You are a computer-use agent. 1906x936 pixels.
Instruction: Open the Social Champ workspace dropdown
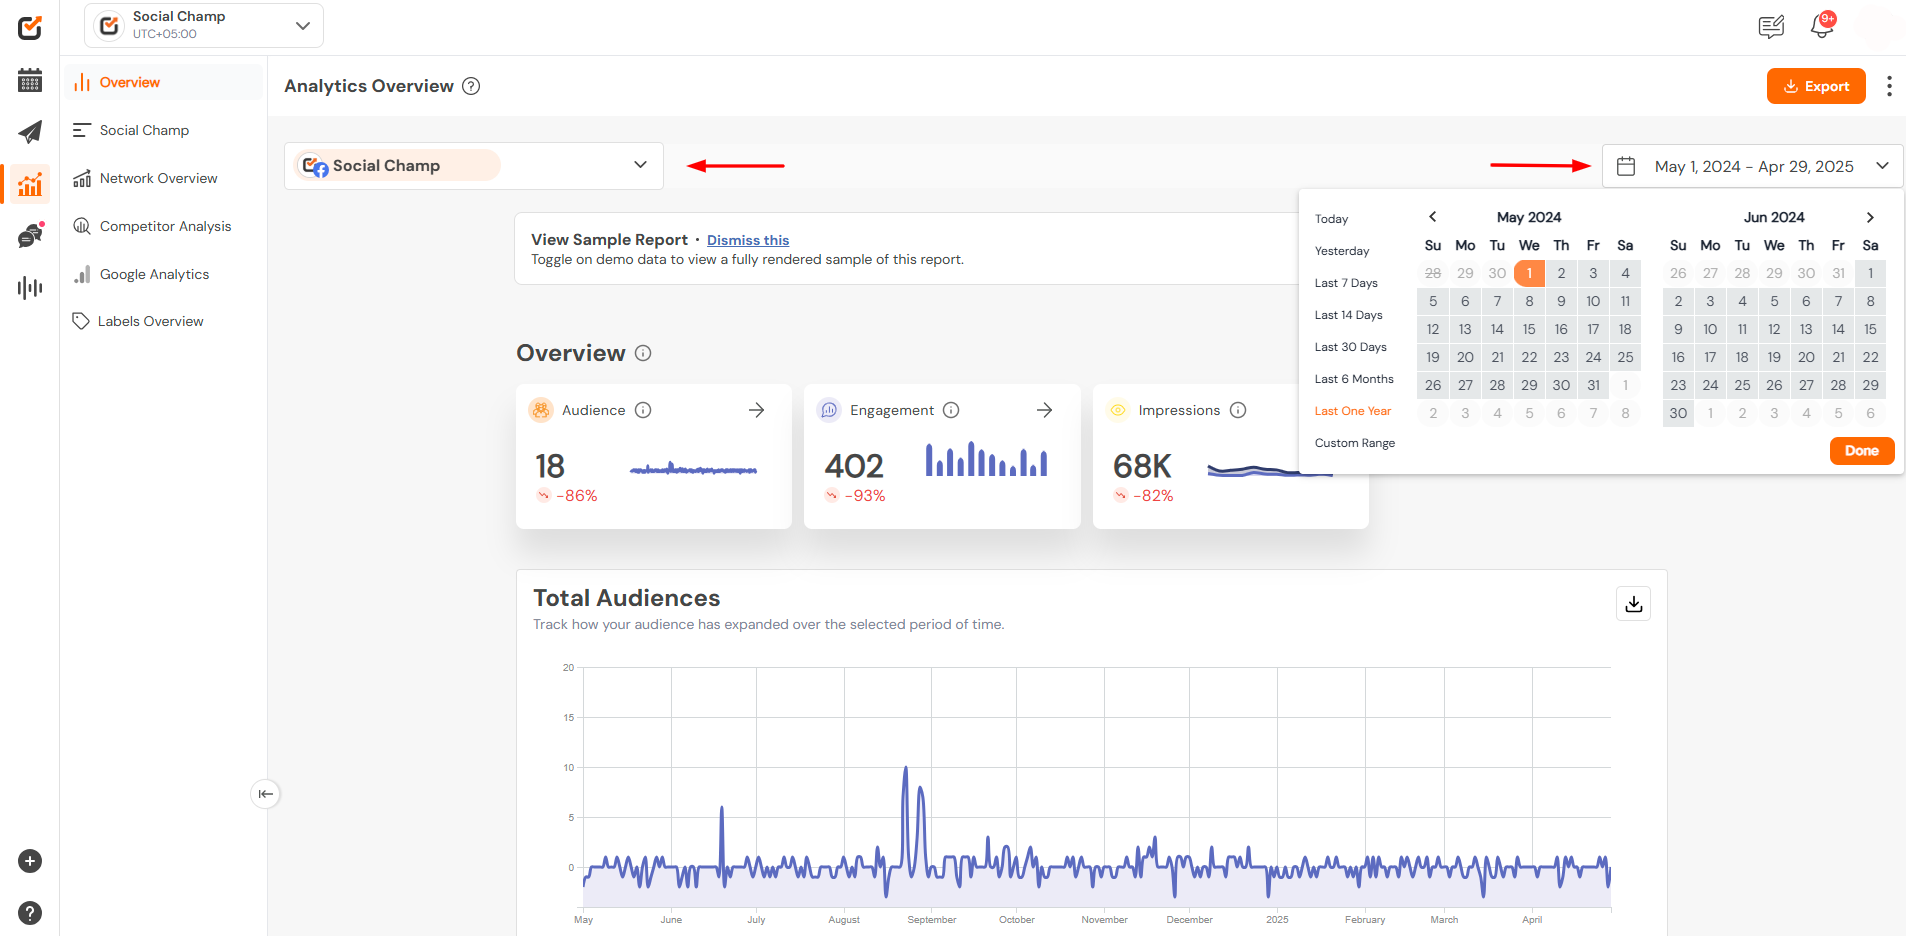(204, 25)
